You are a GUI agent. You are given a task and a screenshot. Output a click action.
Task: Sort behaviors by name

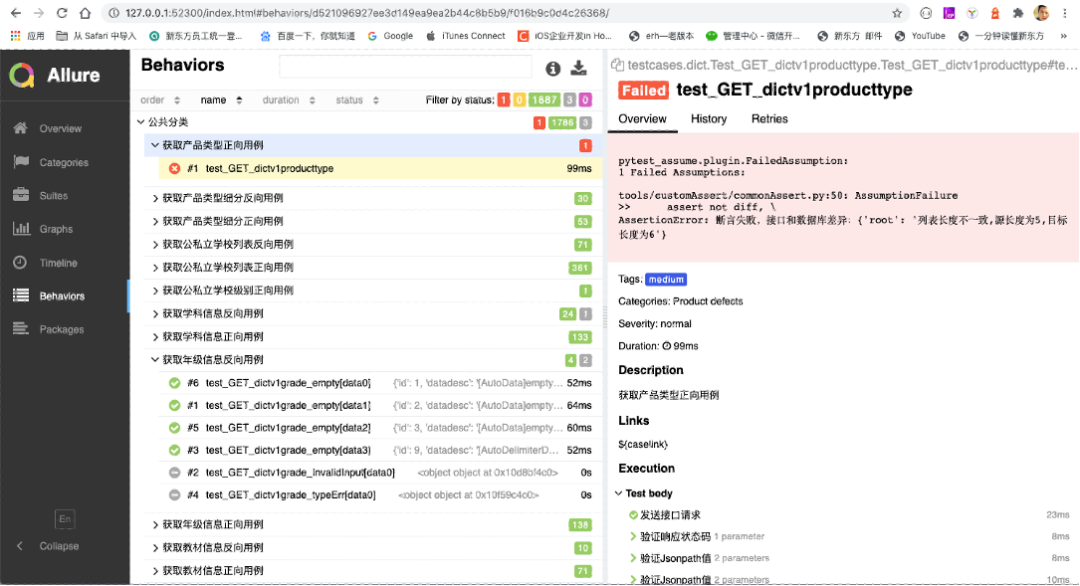(221, 100)
